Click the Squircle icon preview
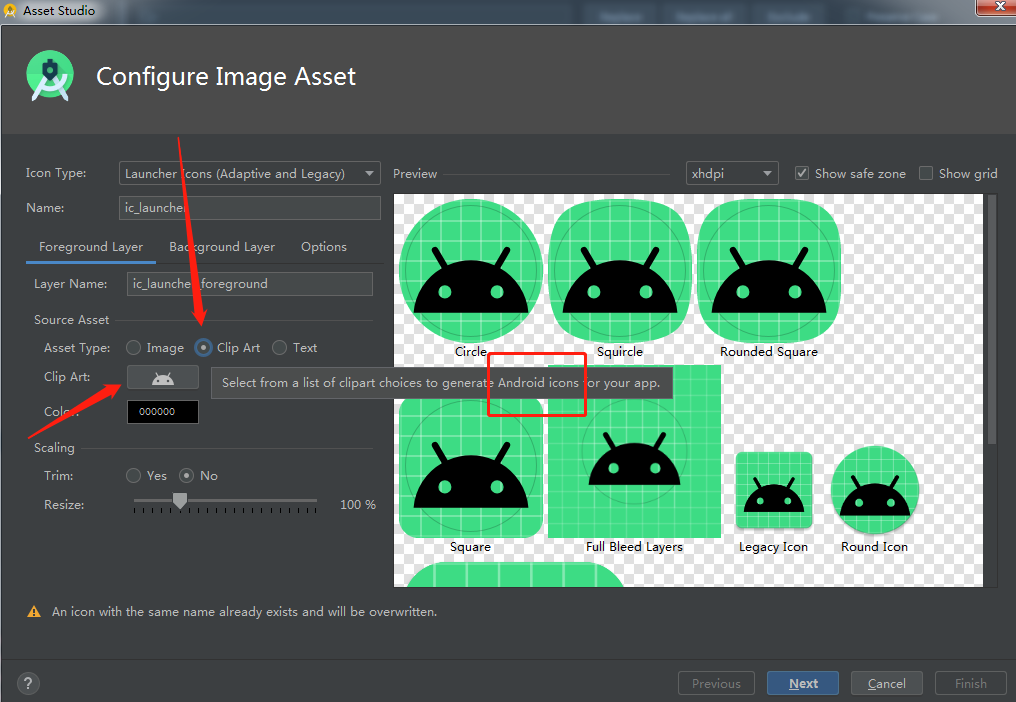 pos(620,271)
